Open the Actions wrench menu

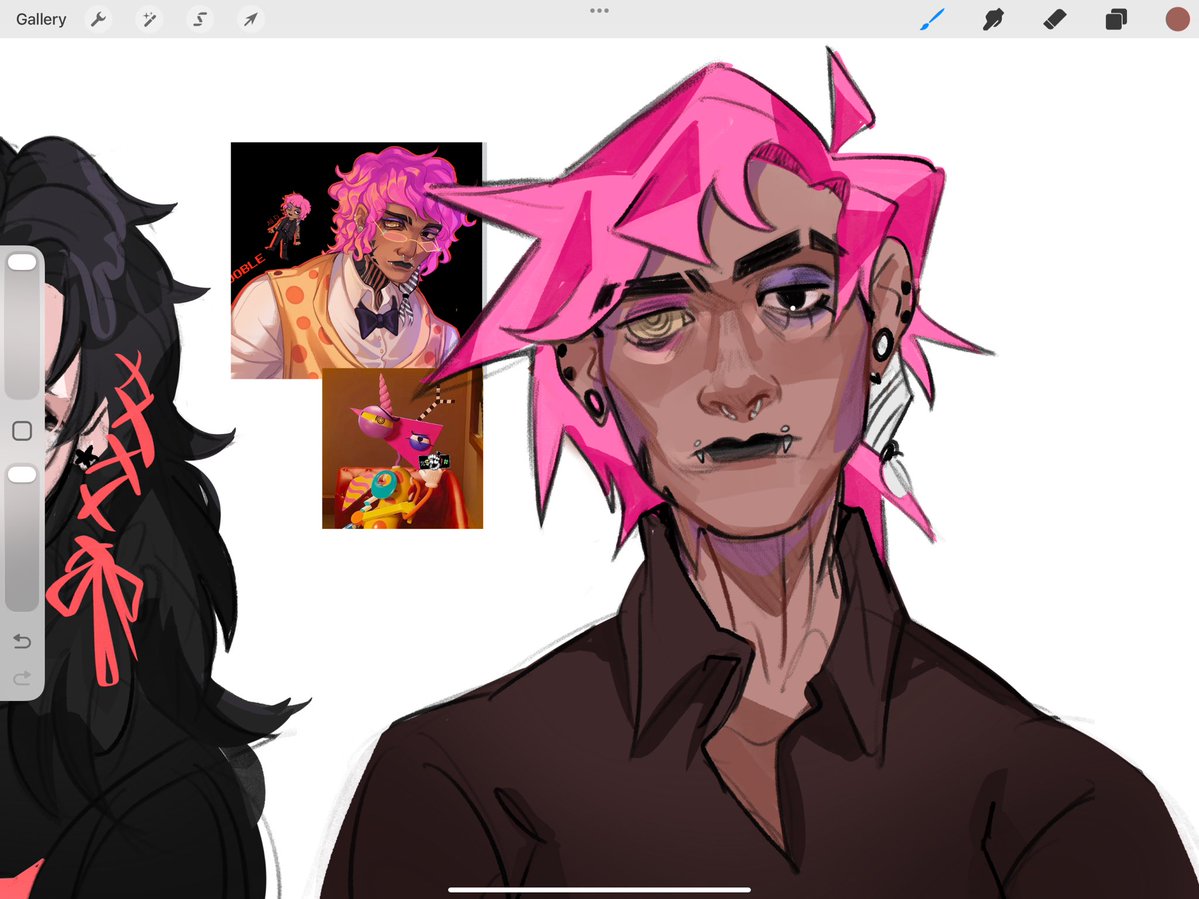pos(98,18)
